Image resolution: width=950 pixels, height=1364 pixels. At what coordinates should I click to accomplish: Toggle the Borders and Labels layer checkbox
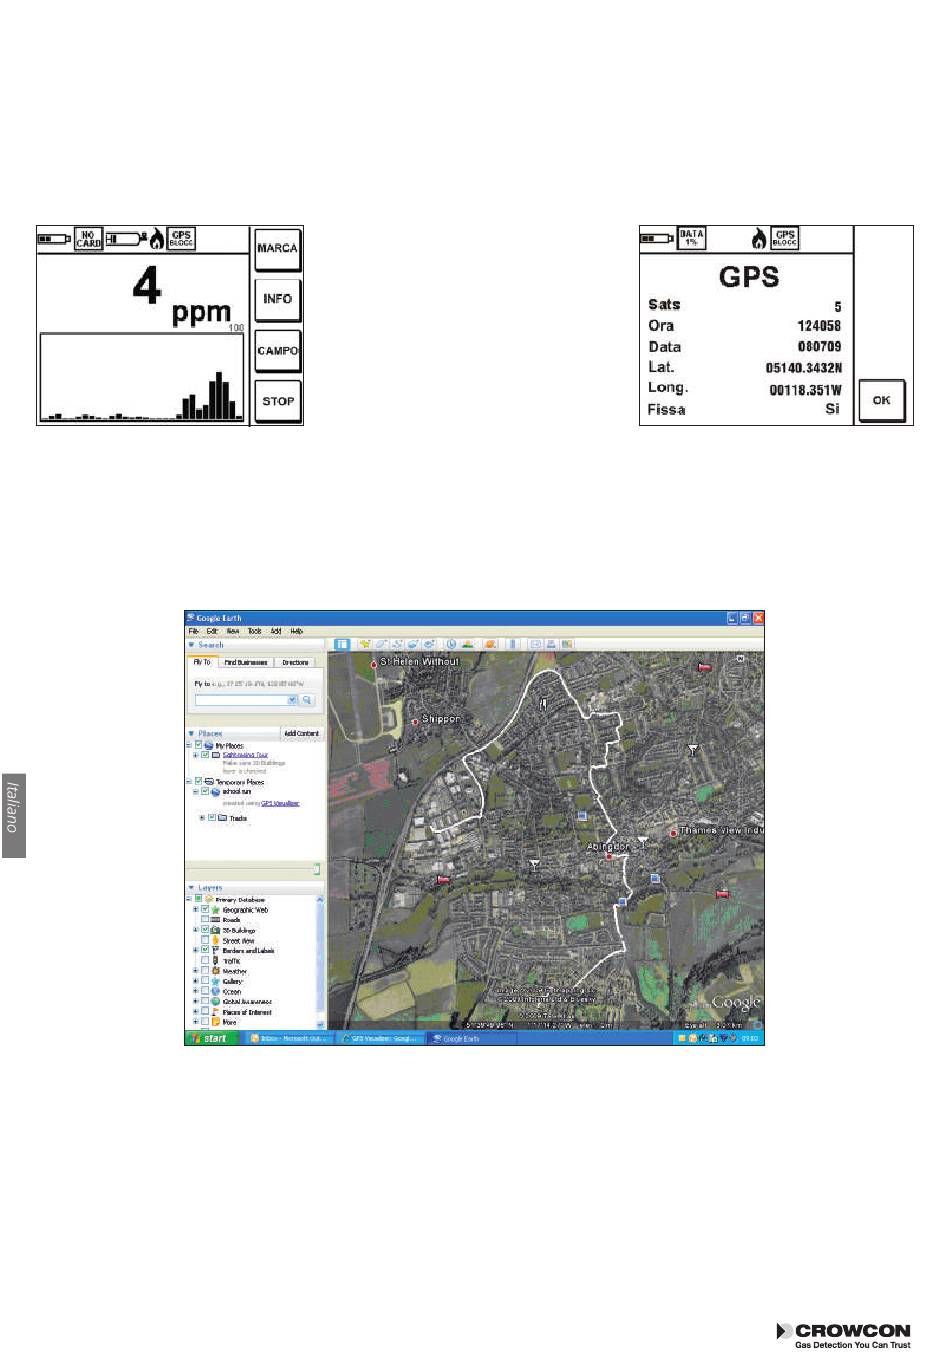pyautogui.click(x=205, y=950)
